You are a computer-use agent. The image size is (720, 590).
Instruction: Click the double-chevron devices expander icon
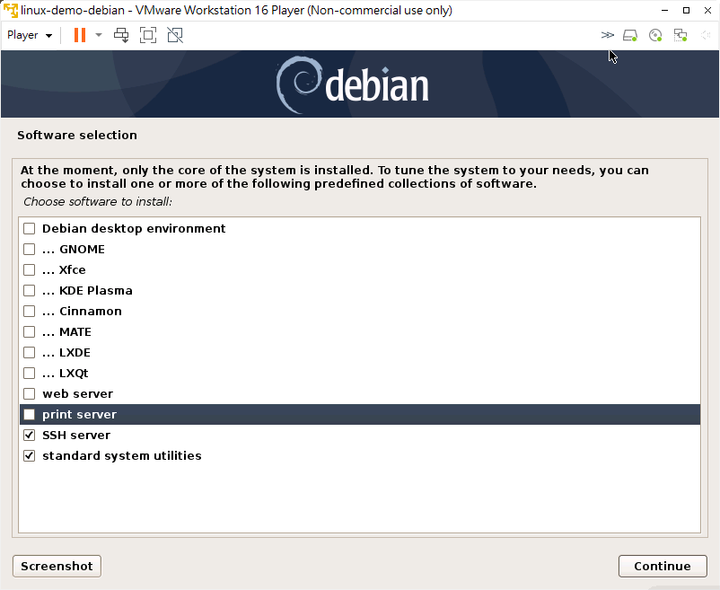[x=607, y=35]
